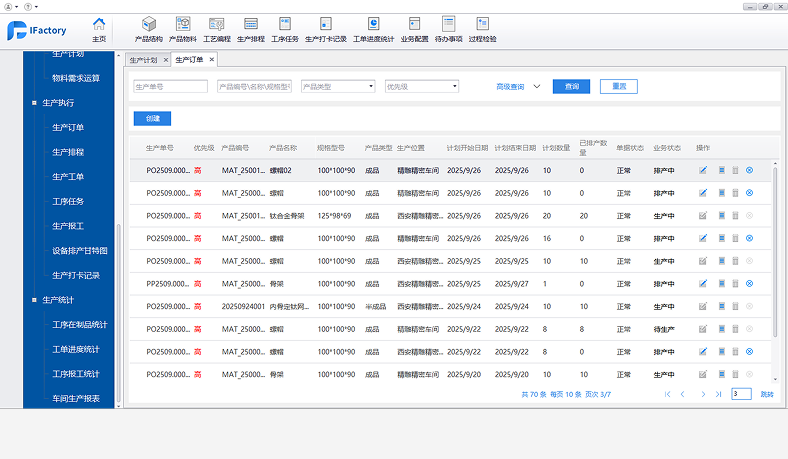The image size is (788, 459).
Task: Delete the 螺帽02 order row
Action: [735, 170]
